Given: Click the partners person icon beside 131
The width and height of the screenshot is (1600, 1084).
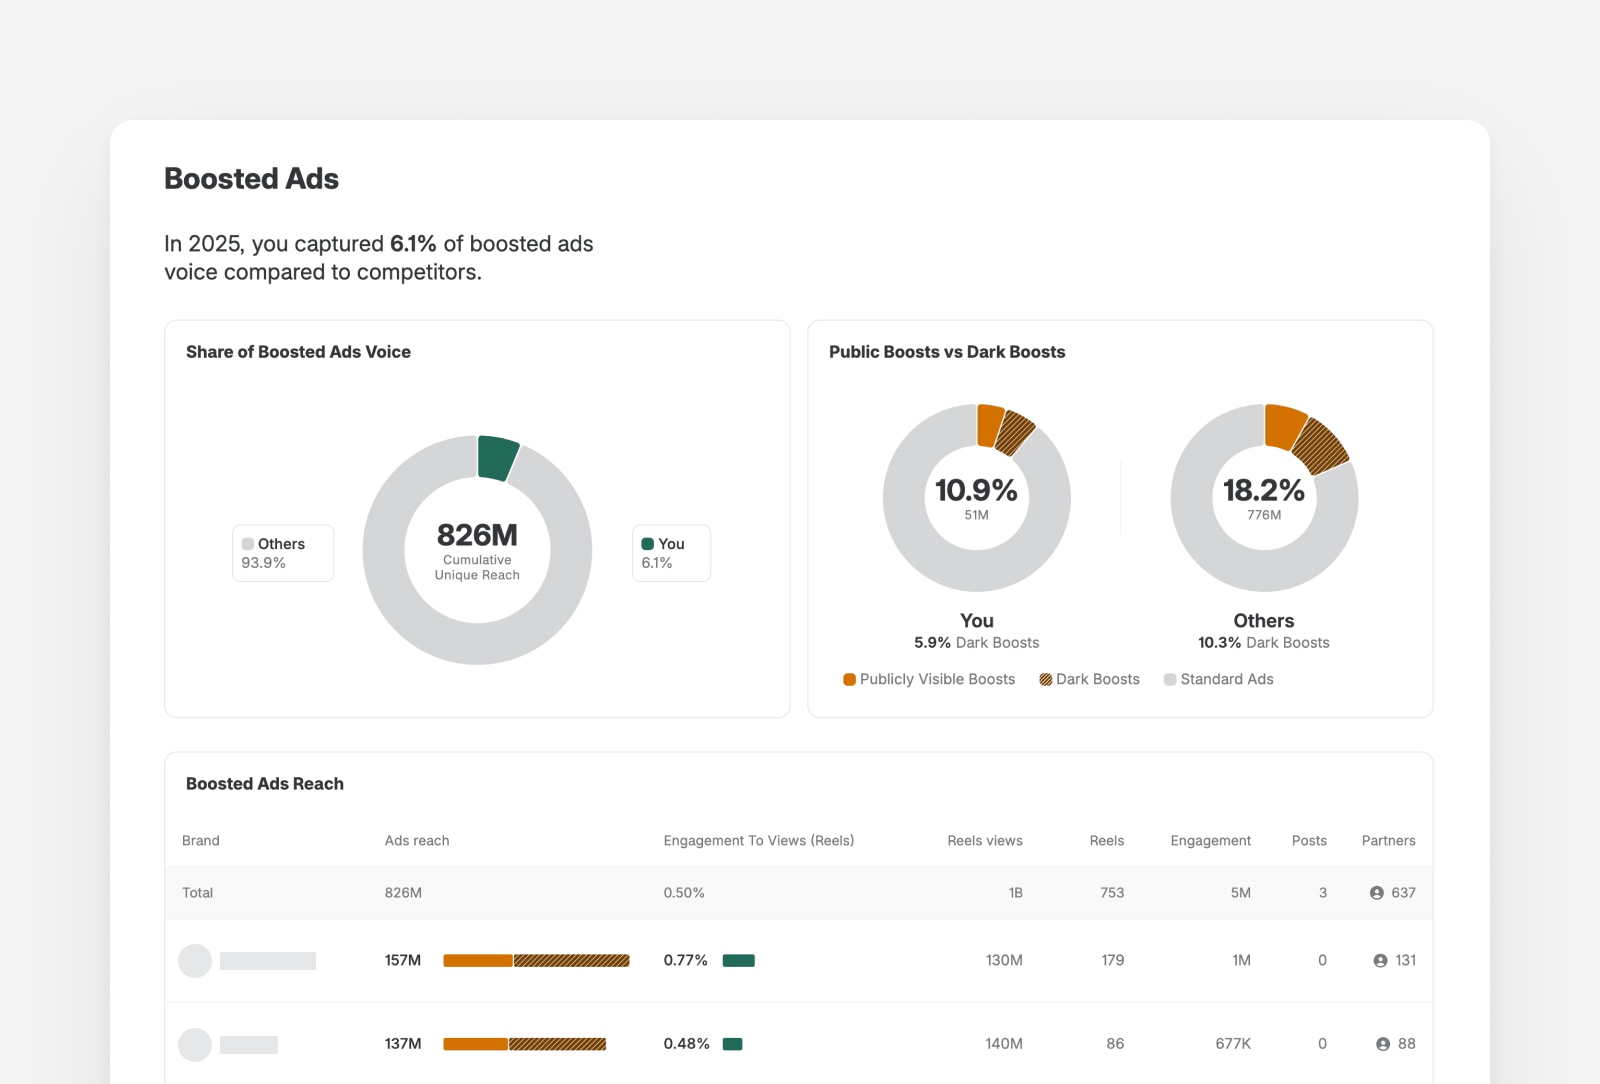Looking at the screenshot, I should click(x=1380, y=960).
